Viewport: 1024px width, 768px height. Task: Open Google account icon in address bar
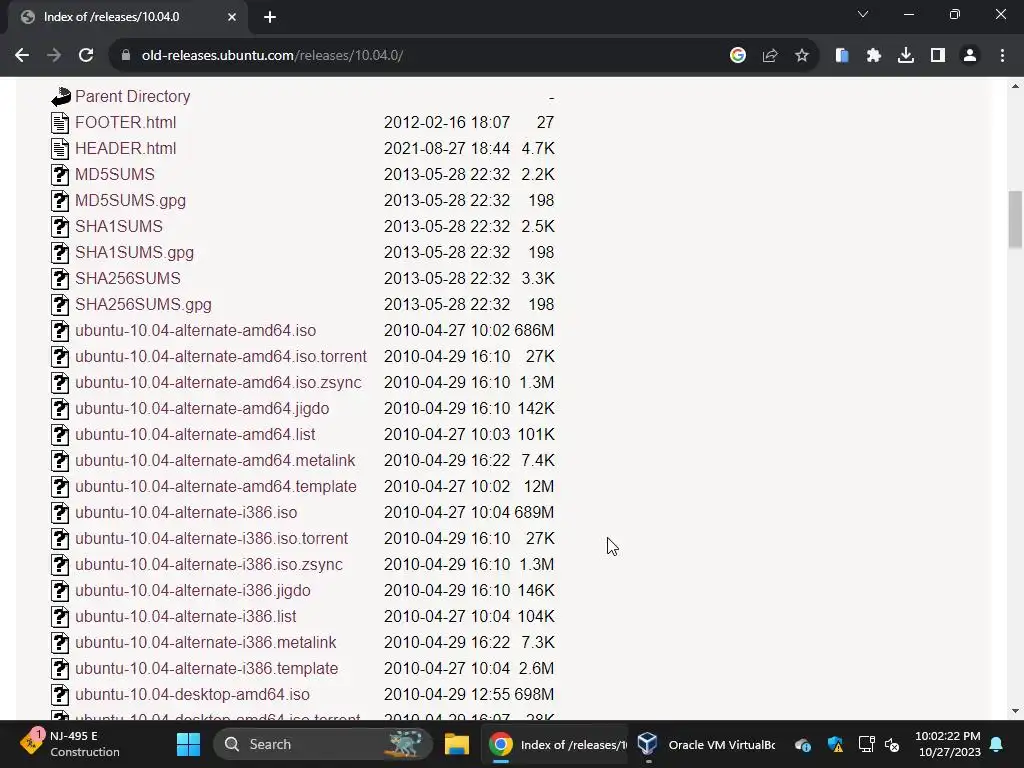[737, 56]
